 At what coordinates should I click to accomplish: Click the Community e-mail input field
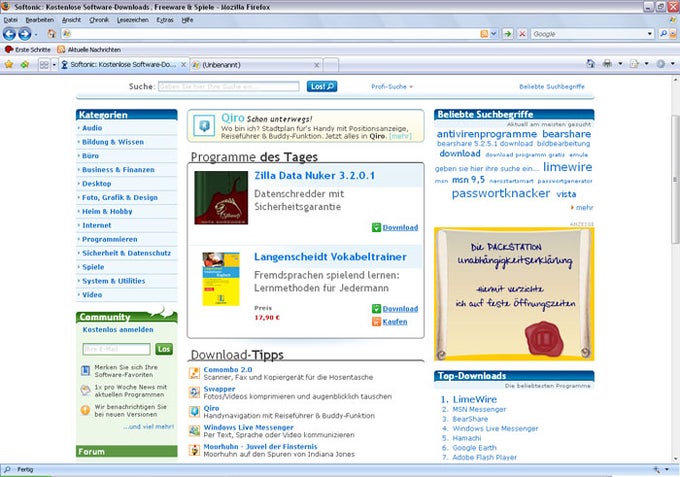(x=116, y=349)
